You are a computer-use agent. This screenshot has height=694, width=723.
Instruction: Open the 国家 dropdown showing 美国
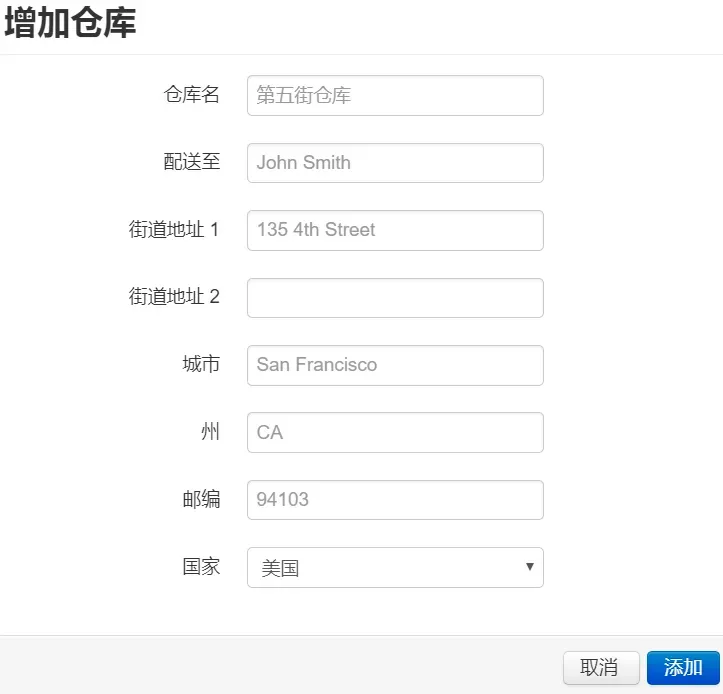[x=395, y=568]
